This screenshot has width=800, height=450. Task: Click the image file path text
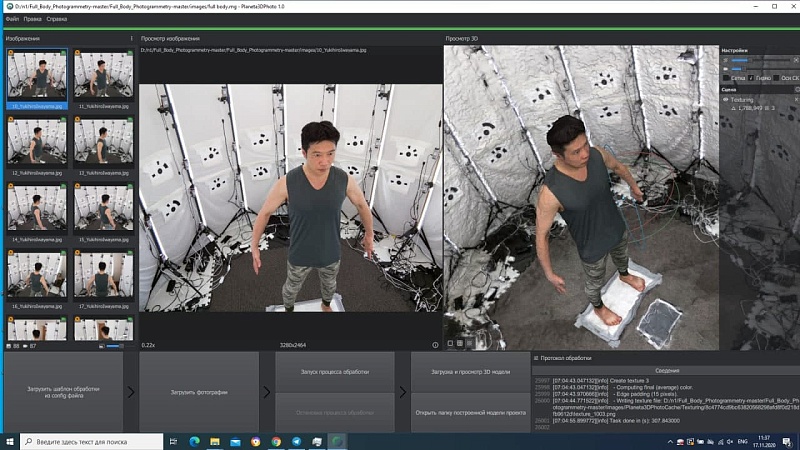click(254, 50)
